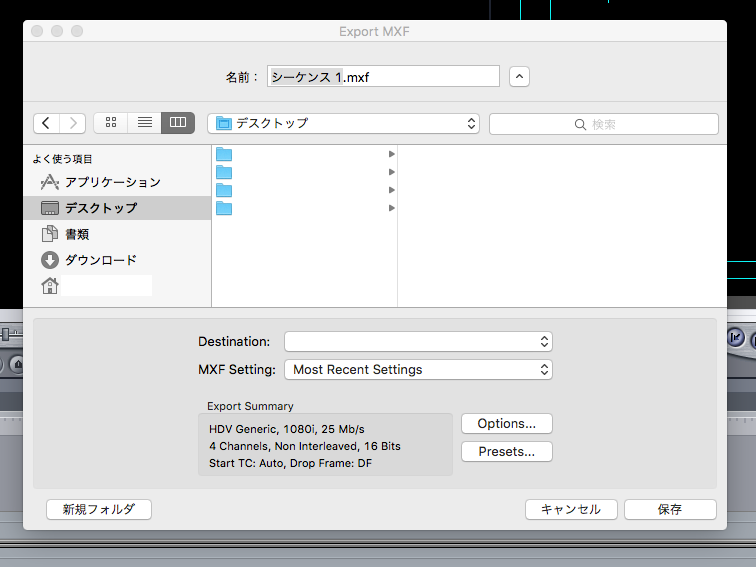756x567 pixels.
Task: Click the 名前 filename text field
Action: click(382, 77)
